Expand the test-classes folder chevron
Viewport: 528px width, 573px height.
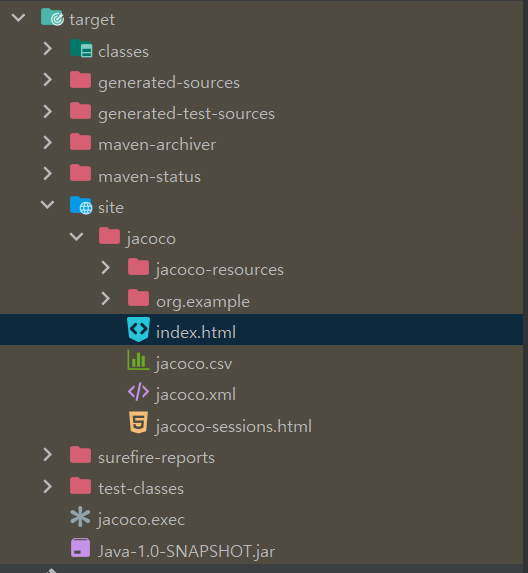point(48,486)
